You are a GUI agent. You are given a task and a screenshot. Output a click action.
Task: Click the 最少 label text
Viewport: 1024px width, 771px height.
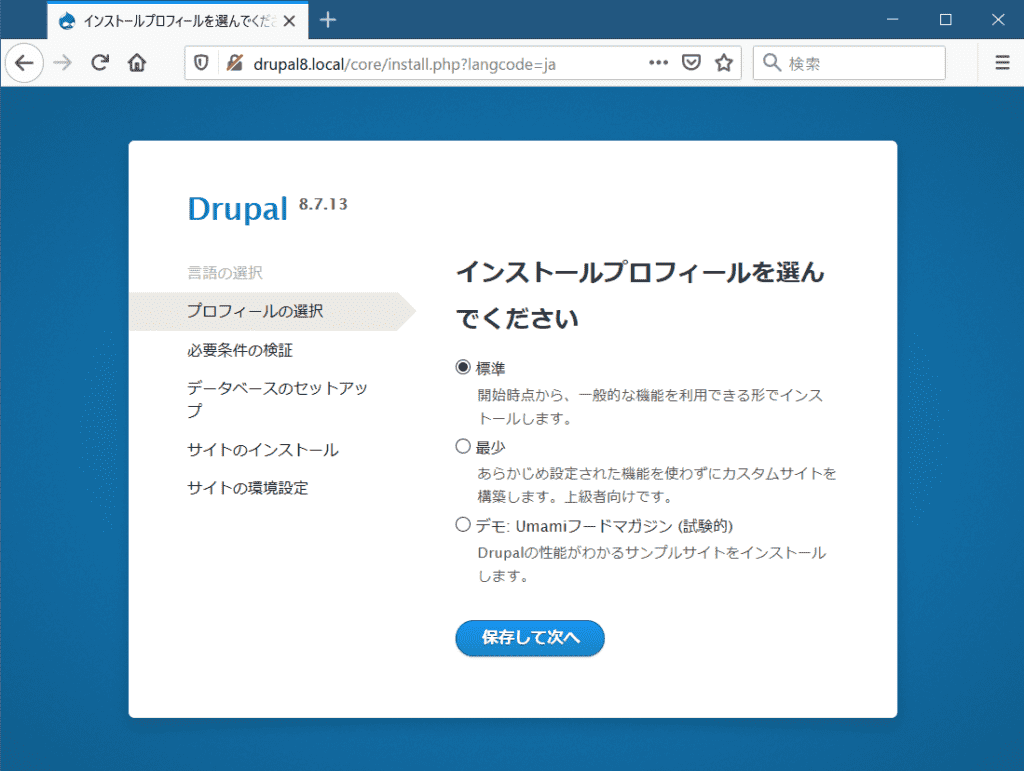pyautogui.click(x=490, y=448)
